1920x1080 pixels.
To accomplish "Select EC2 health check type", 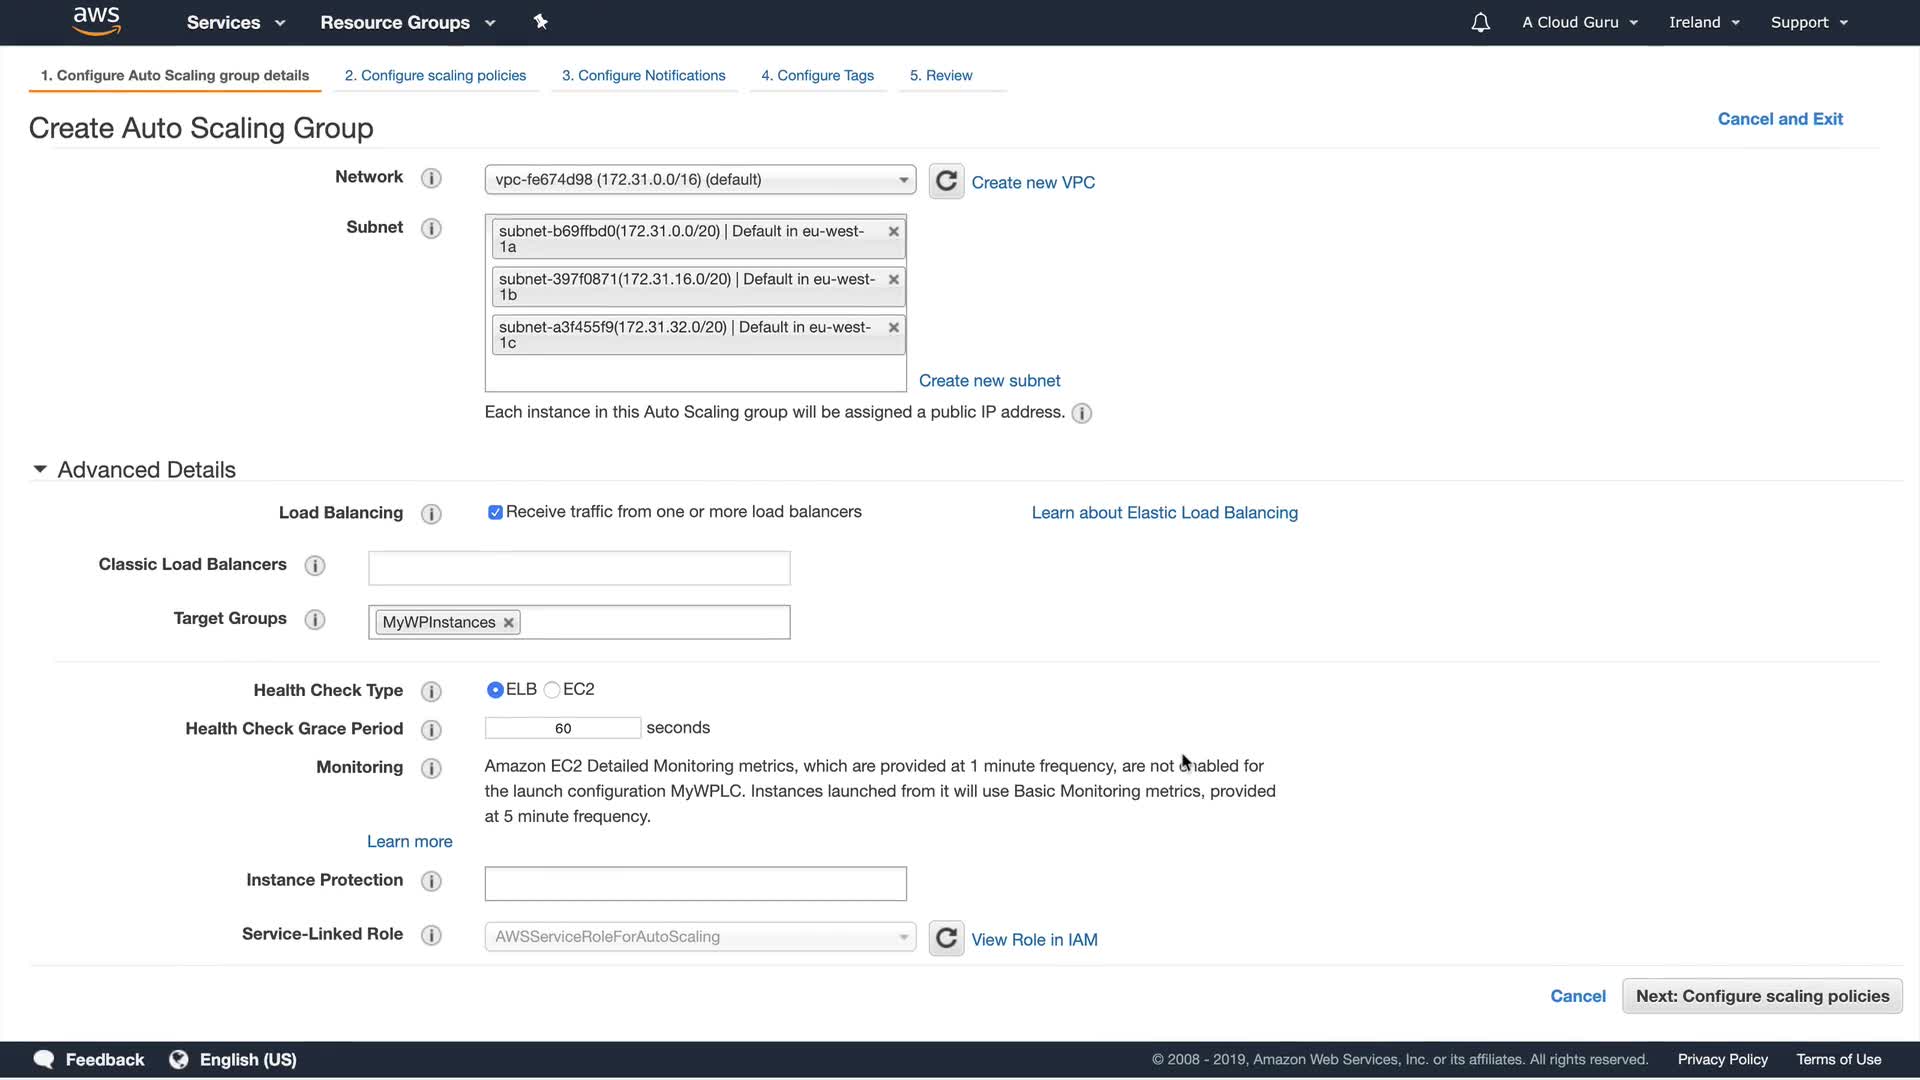I will 552,690.
